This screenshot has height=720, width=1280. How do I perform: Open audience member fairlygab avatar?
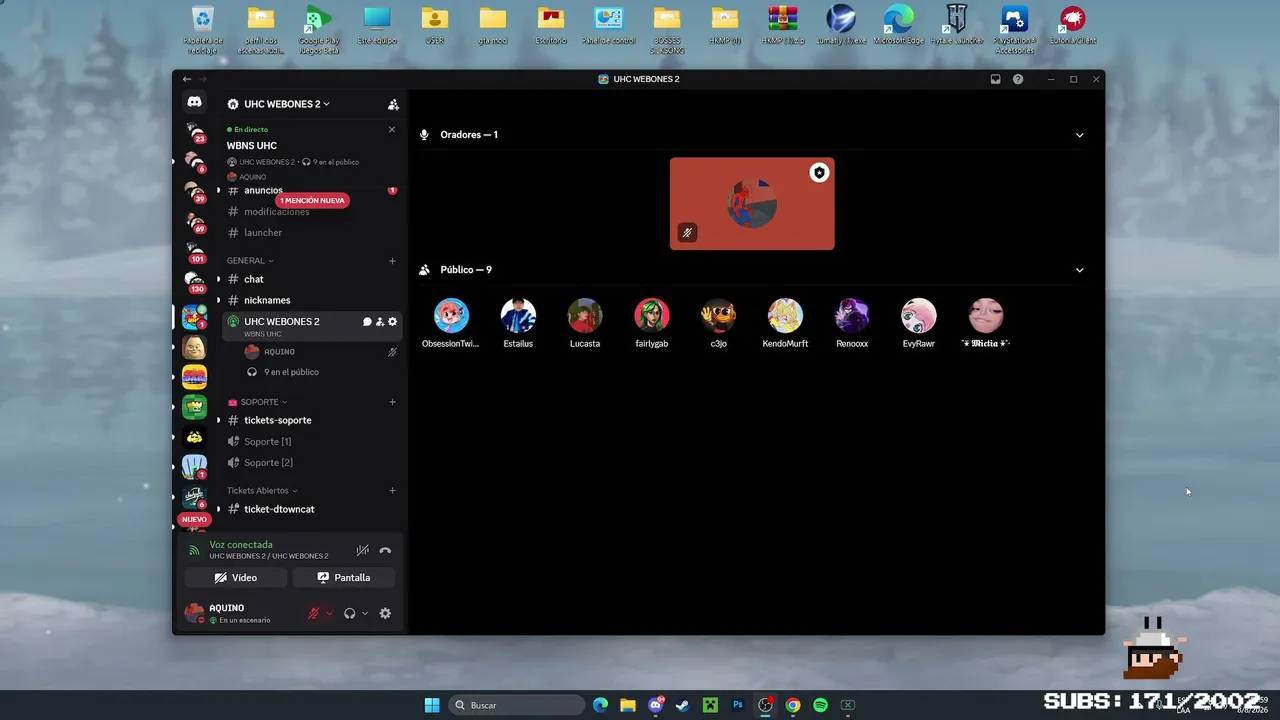point(652,316)
